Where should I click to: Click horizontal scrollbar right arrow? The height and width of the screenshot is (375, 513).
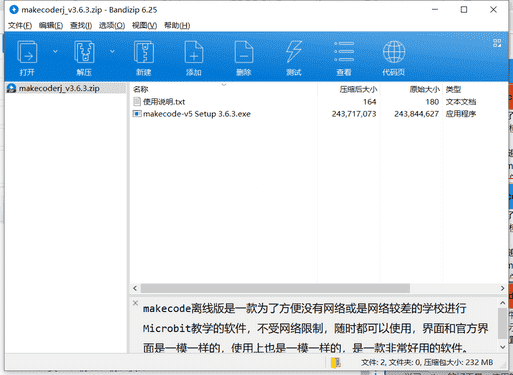[x=502, y=288]
